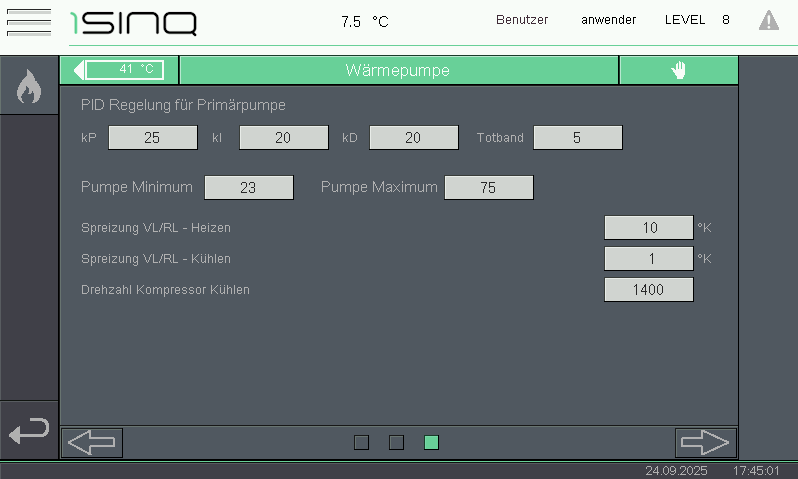Click the warning triangle alert icon

(x=768, y=20)
